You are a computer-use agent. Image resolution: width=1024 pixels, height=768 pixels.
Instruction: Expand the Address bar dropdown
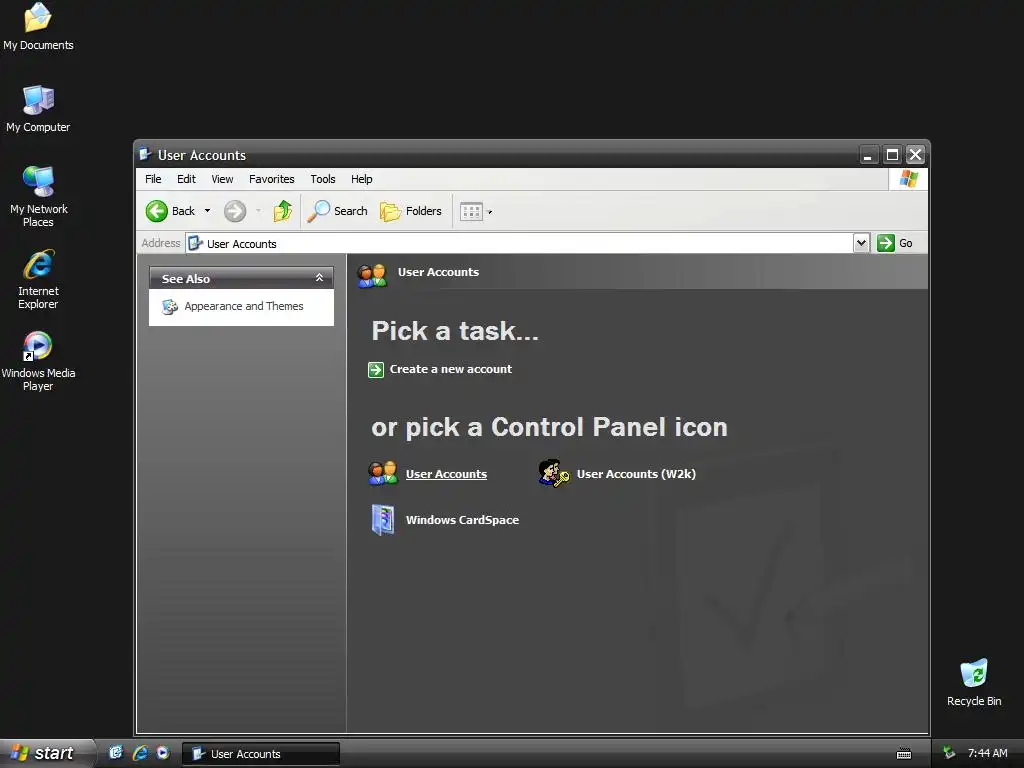tap(861, 243)
